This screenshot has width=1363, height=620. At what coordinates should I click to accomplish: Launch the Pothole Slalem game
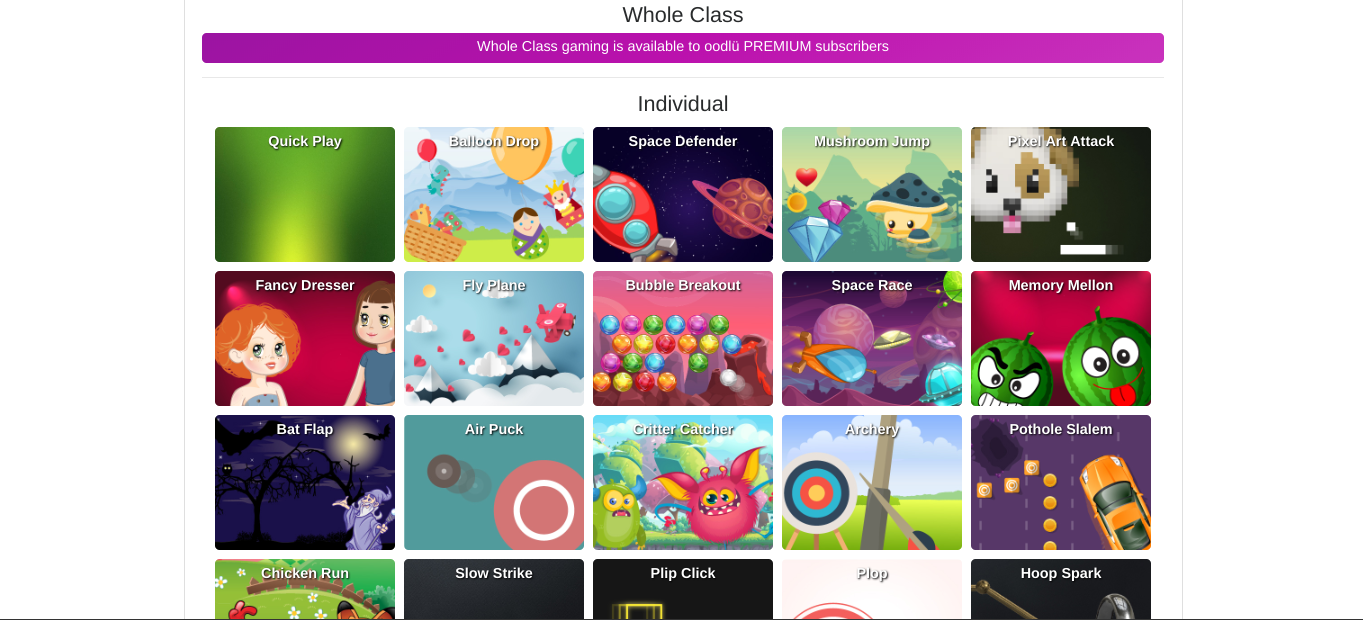point(1061,482)
